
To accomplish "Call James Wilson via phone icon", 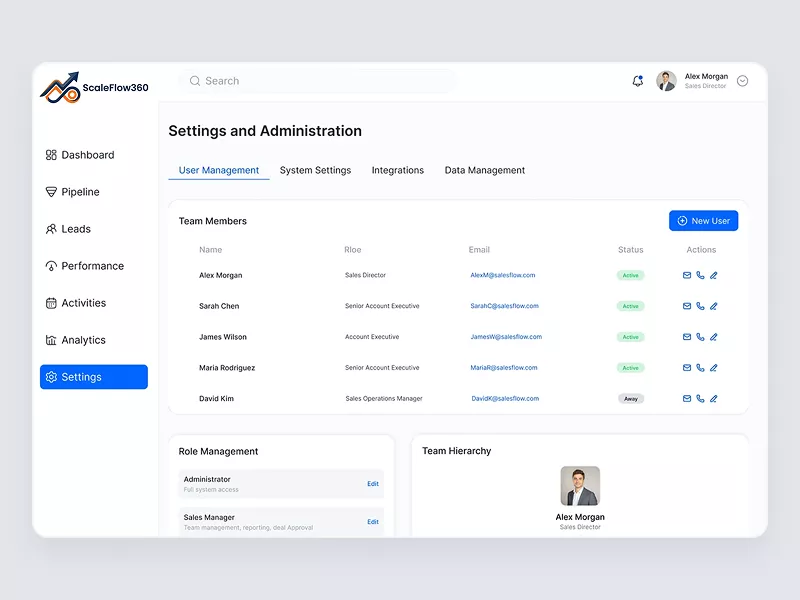I will tap(700, 337).
